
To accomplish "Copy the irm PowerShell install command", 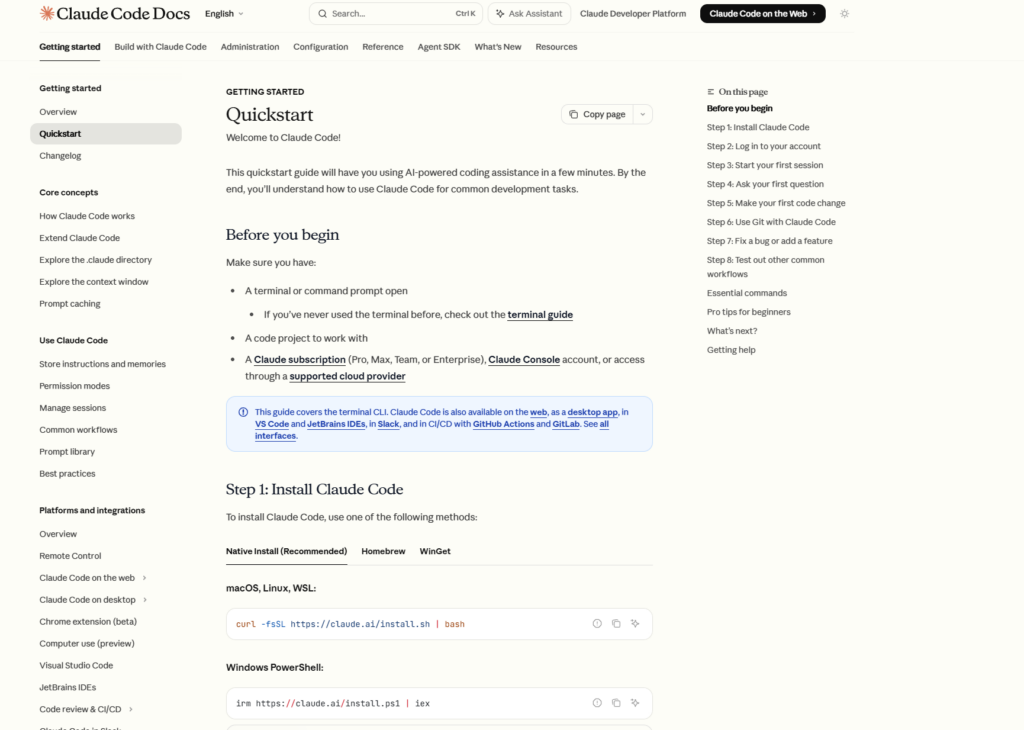I will (616, 703).
